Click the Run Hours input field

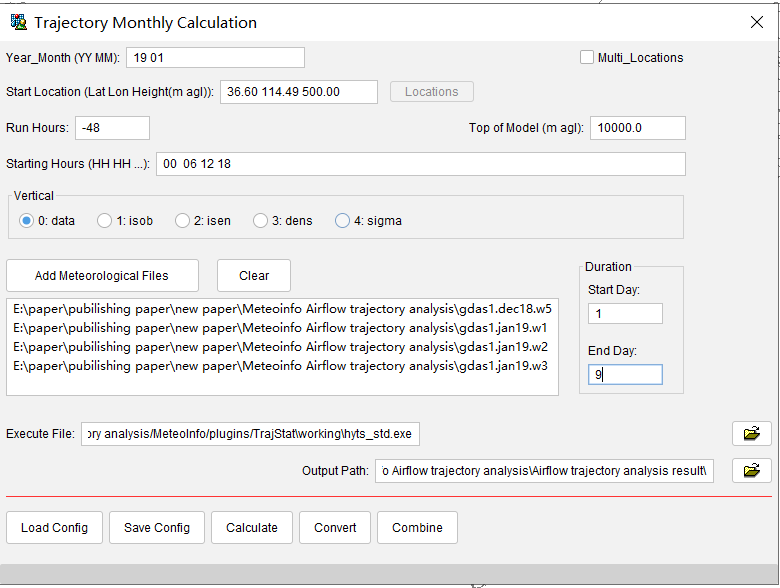tap(112, 128)
